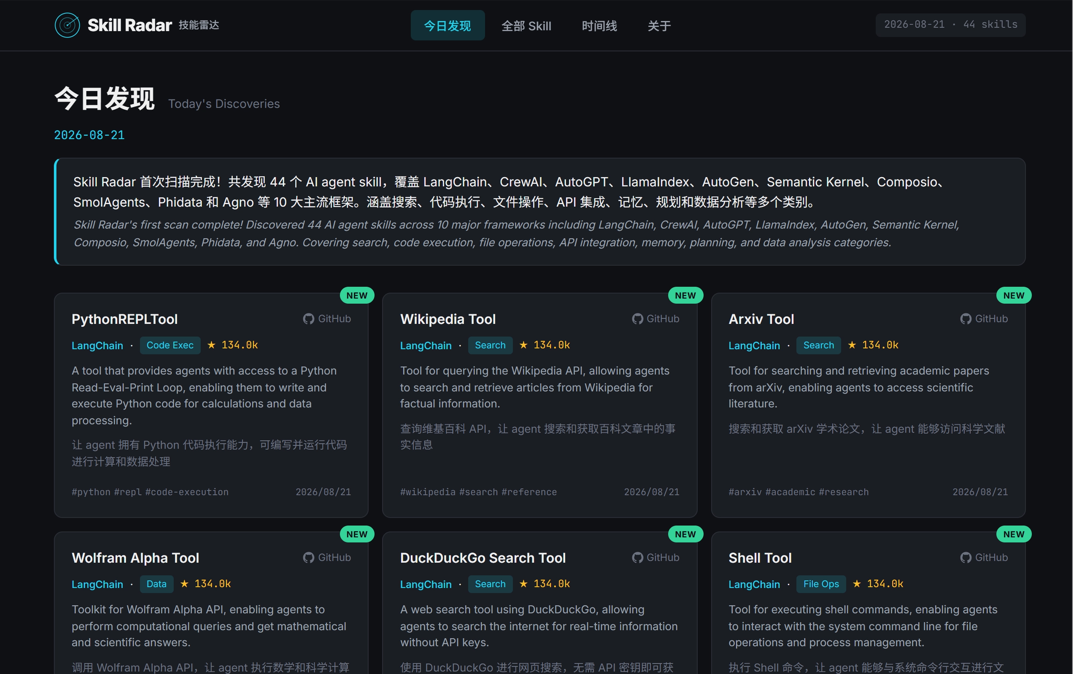Click the 2026-08-21 · 44 skills badge

click(x=951, y=25)
